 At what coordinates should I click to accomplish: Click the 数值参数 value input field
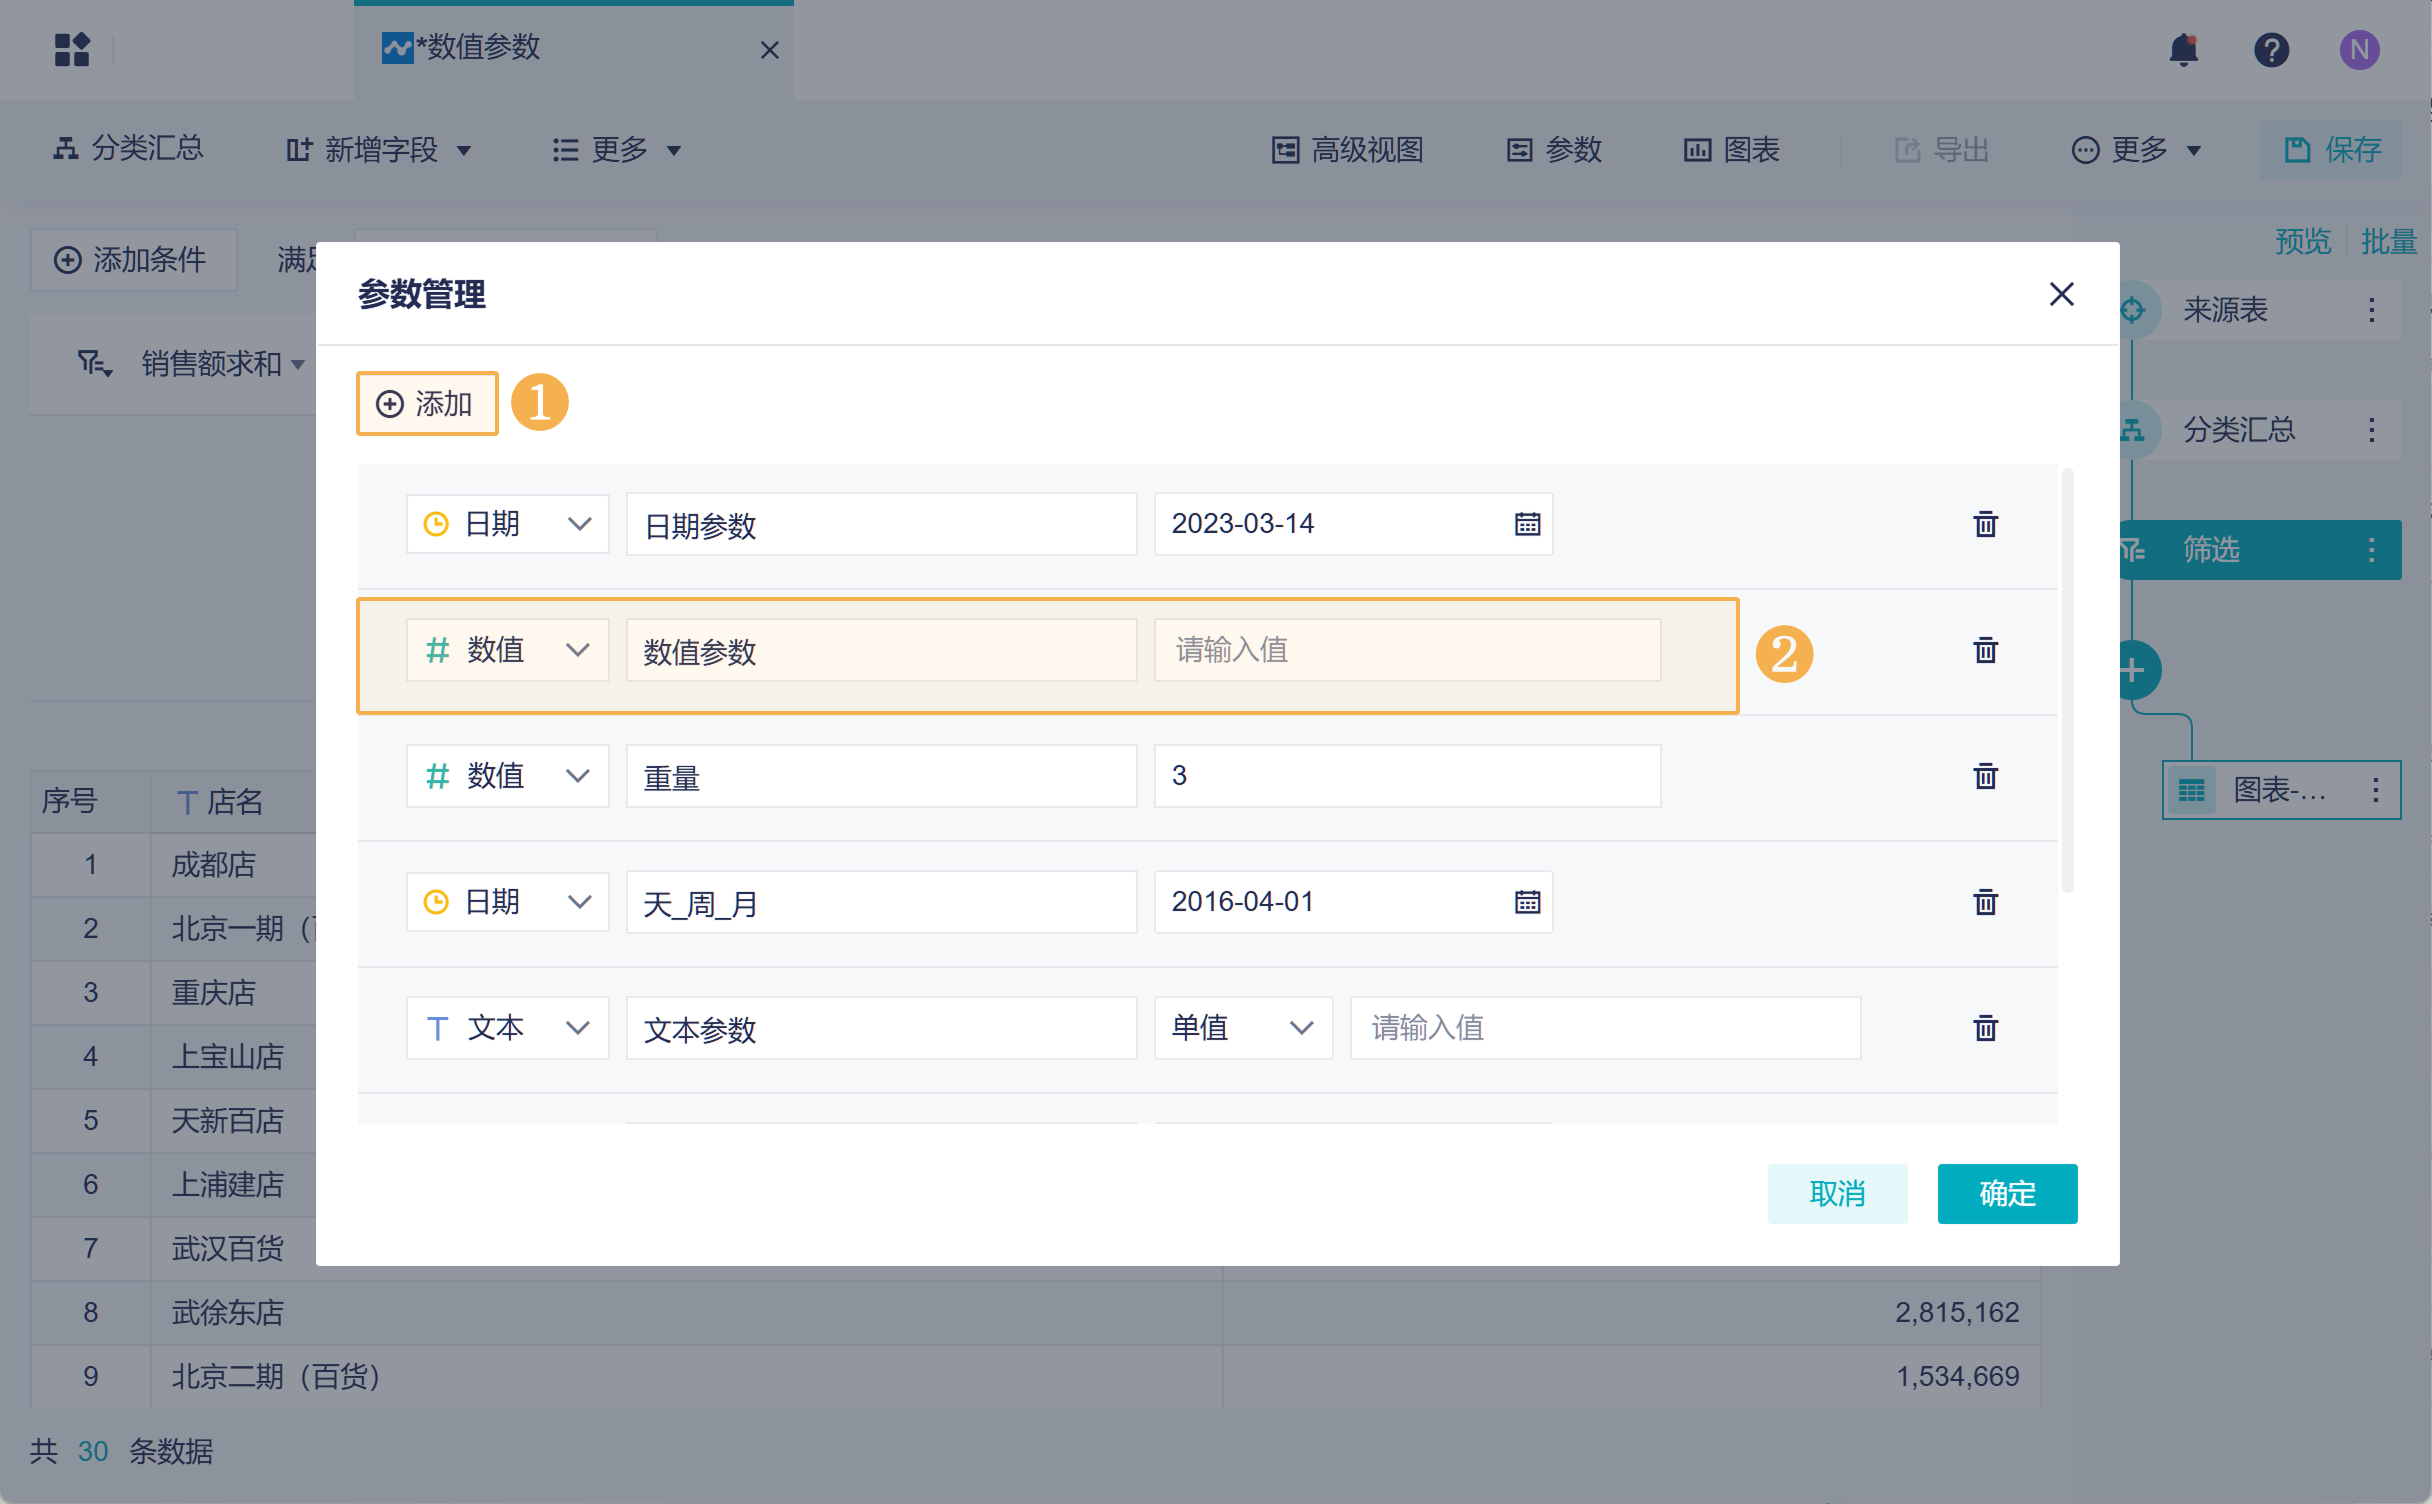coord(1407,650)
